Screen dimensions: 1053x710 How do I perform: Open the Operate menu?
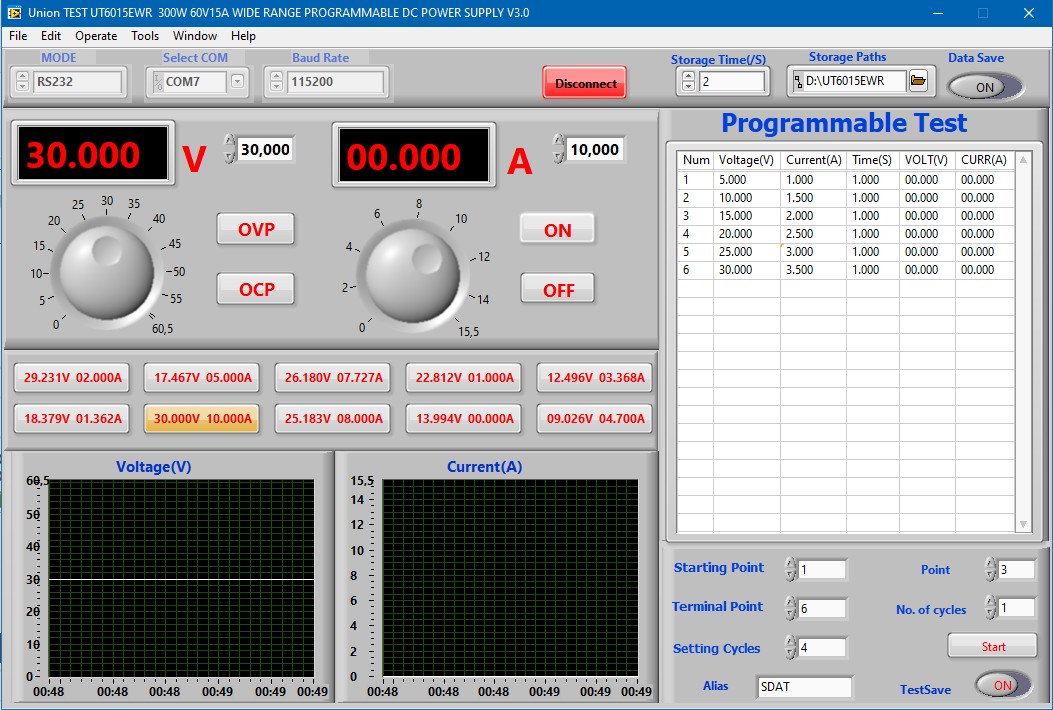96,36
